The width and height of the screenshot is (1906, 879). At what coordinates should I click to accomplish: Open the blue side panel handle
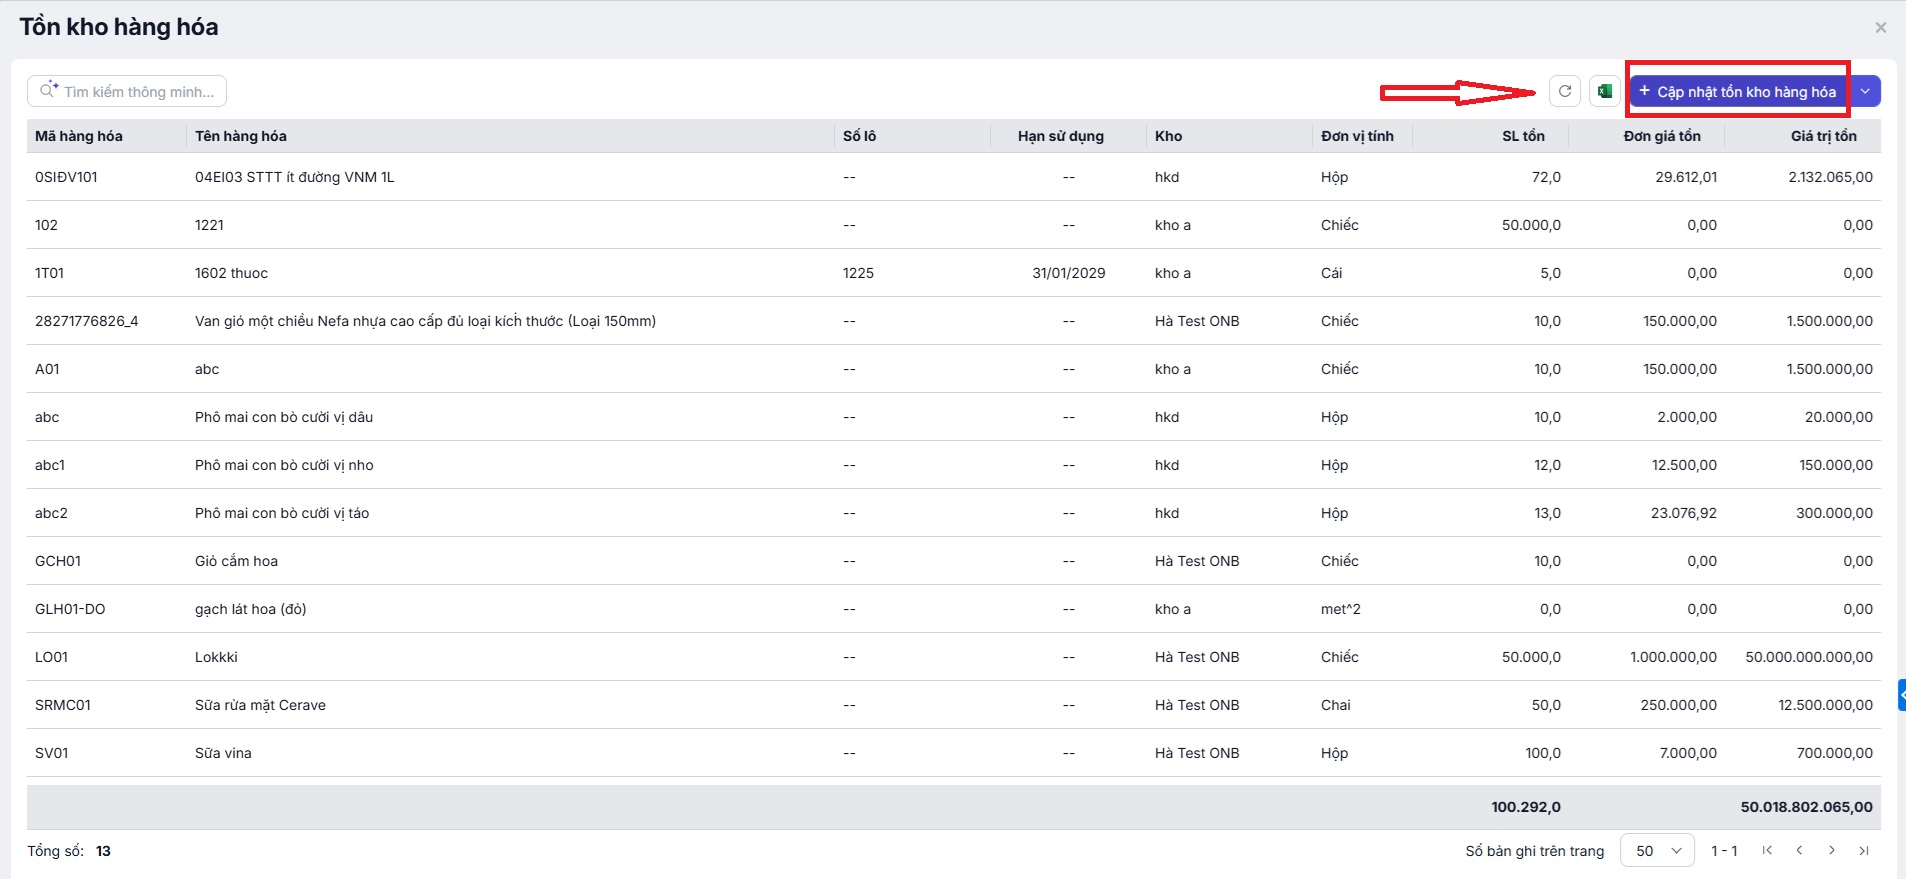click(1901, 694)
